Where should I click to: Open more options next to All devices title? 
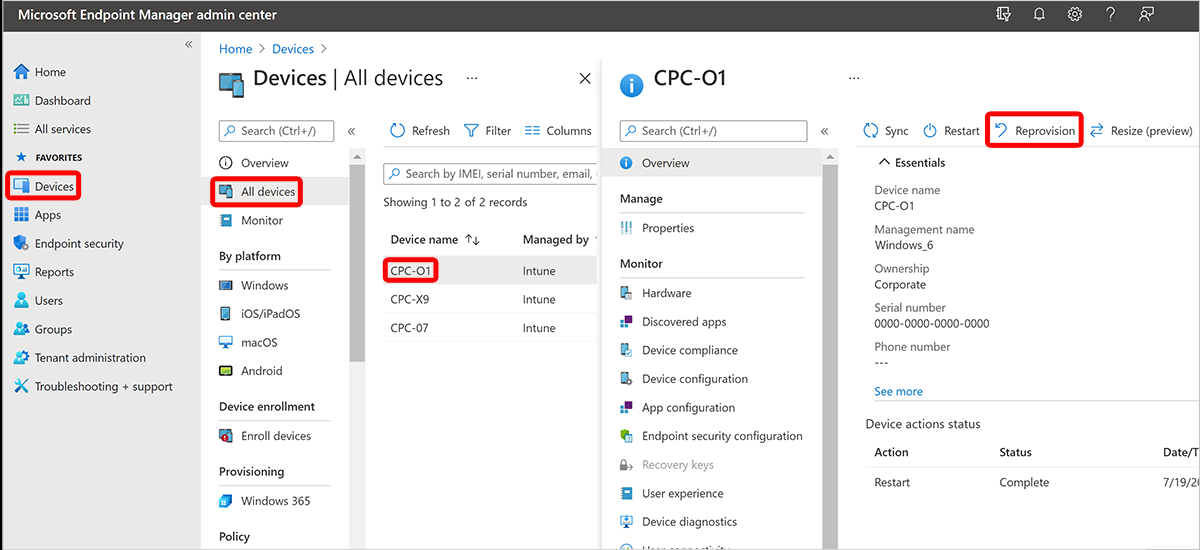(x=472, y=78)
